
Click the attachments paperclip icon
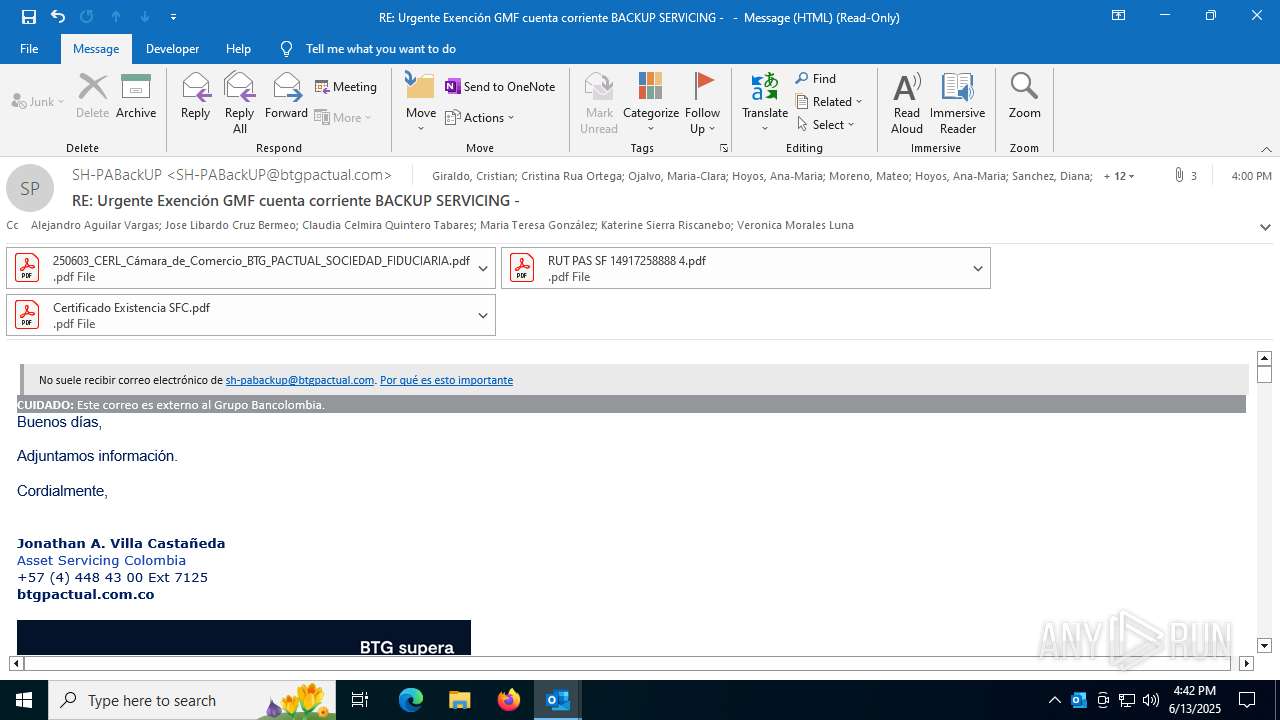(1180, 175)
